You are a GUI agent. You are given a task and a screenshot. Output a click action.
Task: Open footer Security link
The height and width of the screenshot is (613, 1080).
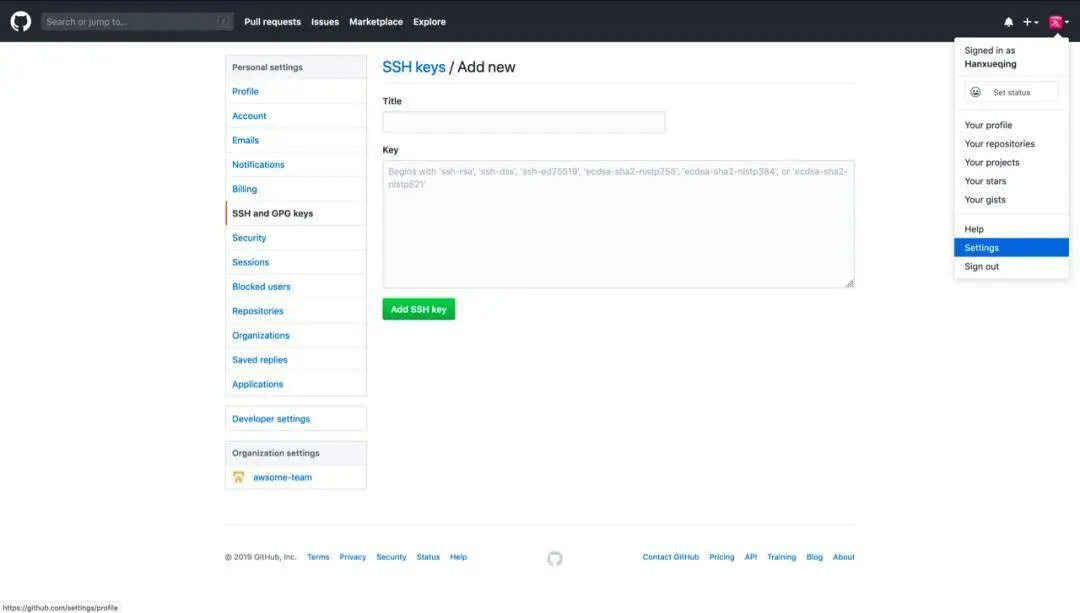[x=391, y=557]
